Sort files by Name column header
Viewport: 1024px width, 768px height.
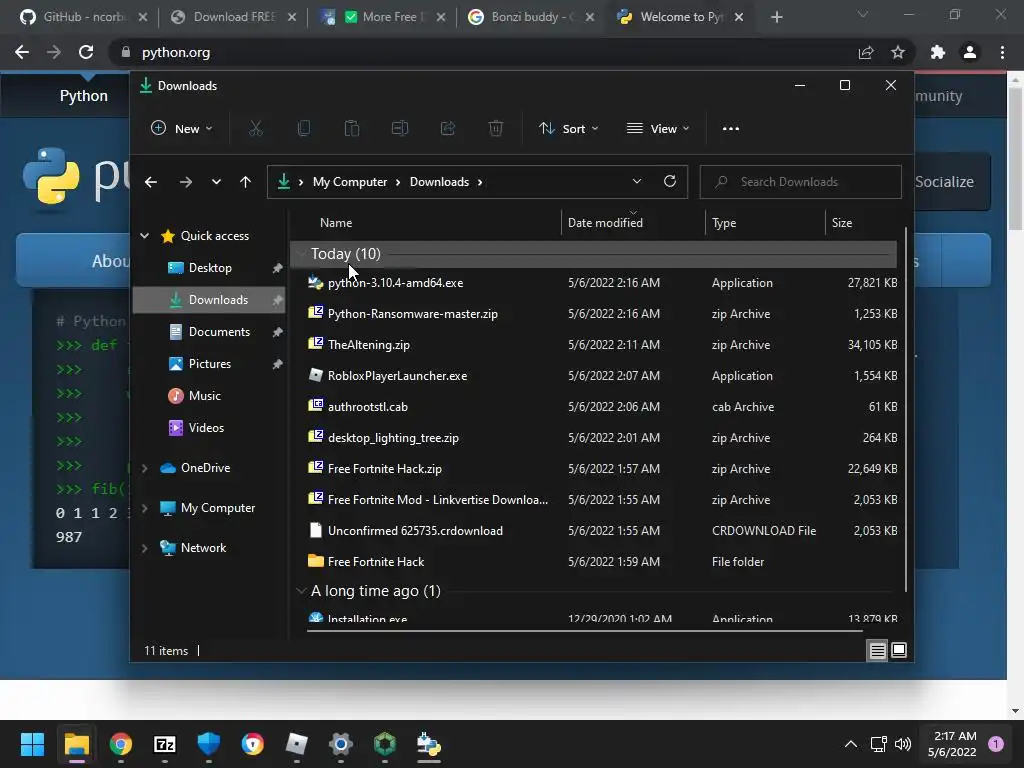click(336, 223)
